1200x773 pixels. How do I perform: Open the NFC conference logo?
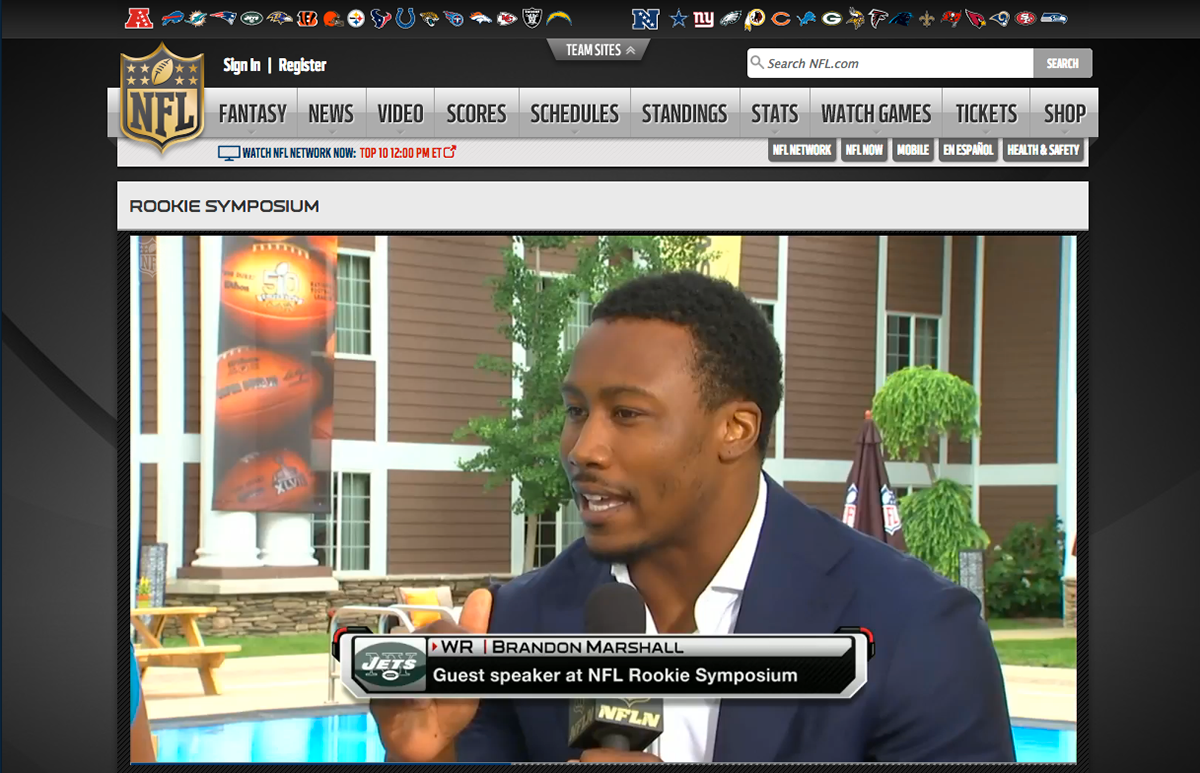[x=647, y=18]
